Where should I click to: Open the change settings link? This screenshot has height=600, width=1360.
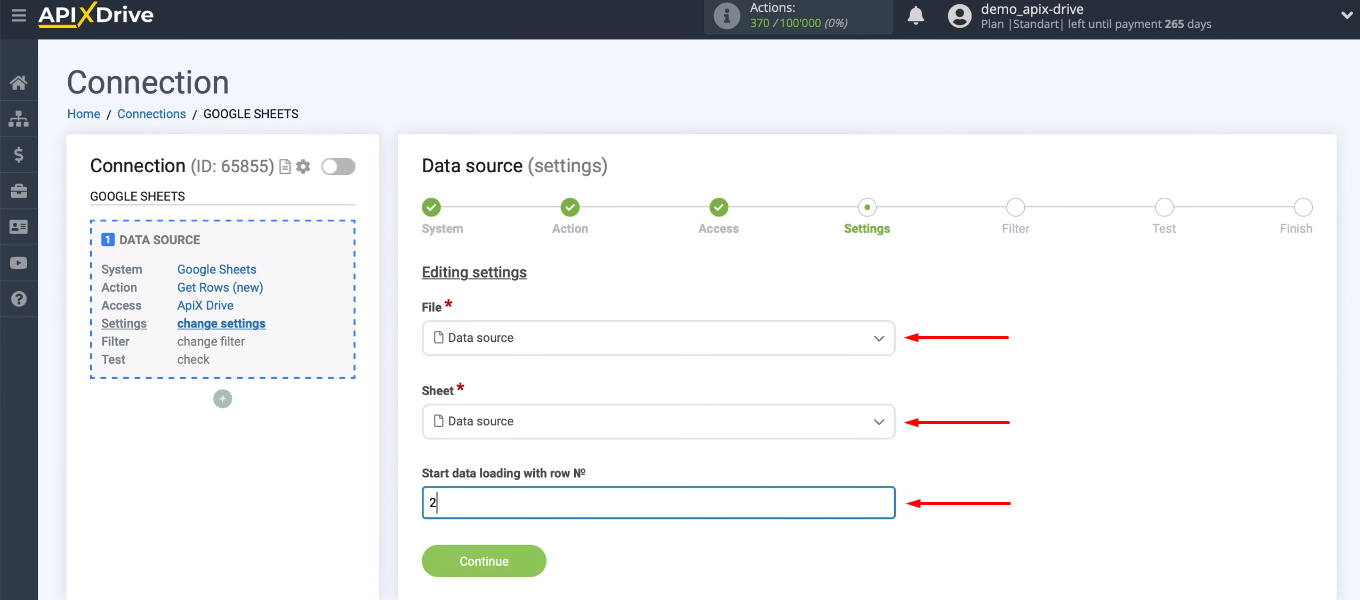(220, 323)
